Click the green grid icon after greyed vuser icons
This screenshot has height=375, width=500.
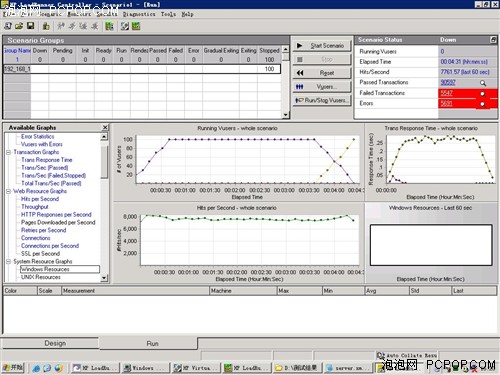click(109, 26)
